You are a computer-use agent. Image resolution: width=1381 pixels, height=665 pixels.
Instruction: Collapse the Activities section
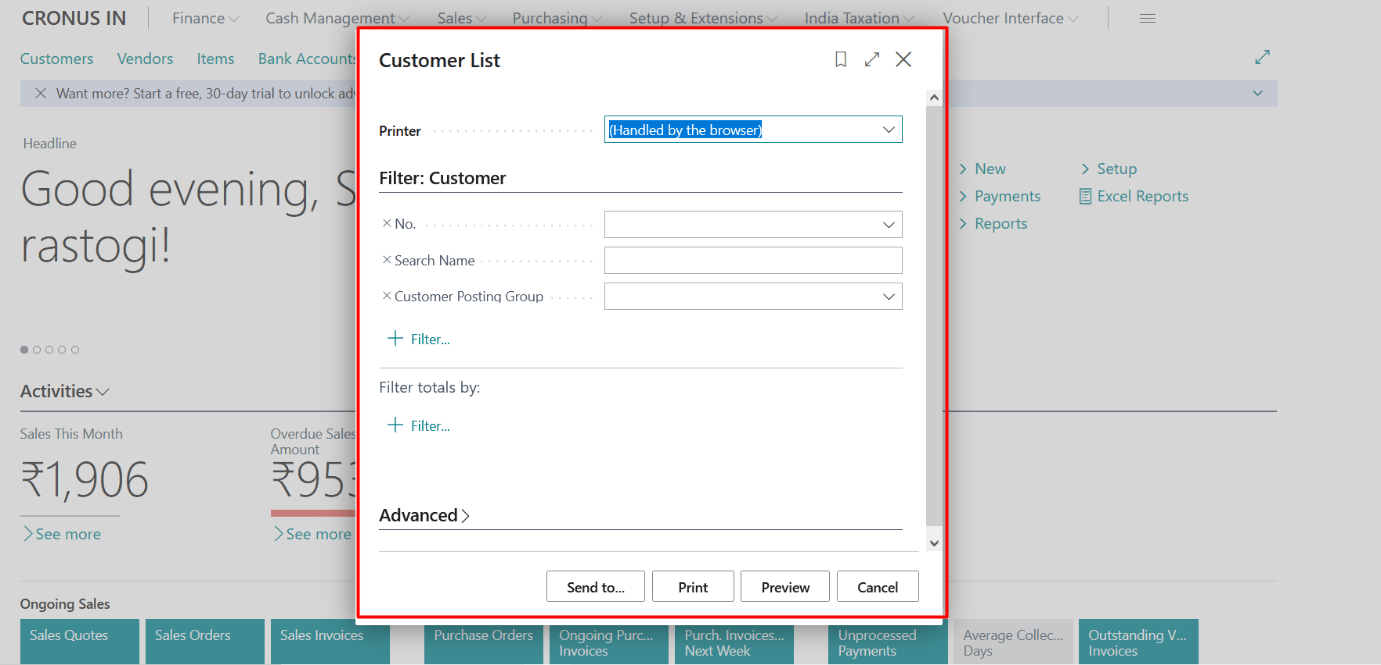[x=103, y=391]
